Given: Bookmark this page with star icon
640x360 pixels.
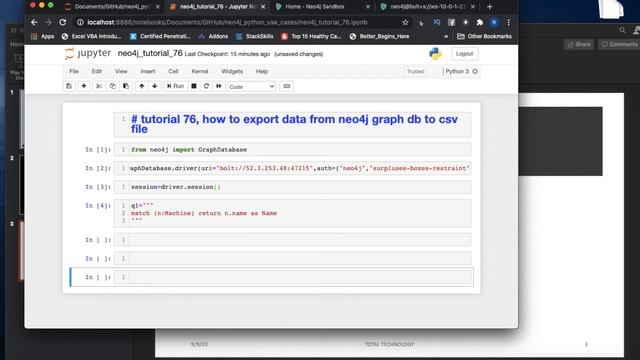Looking at the screenshot, I should coord(405,22).
